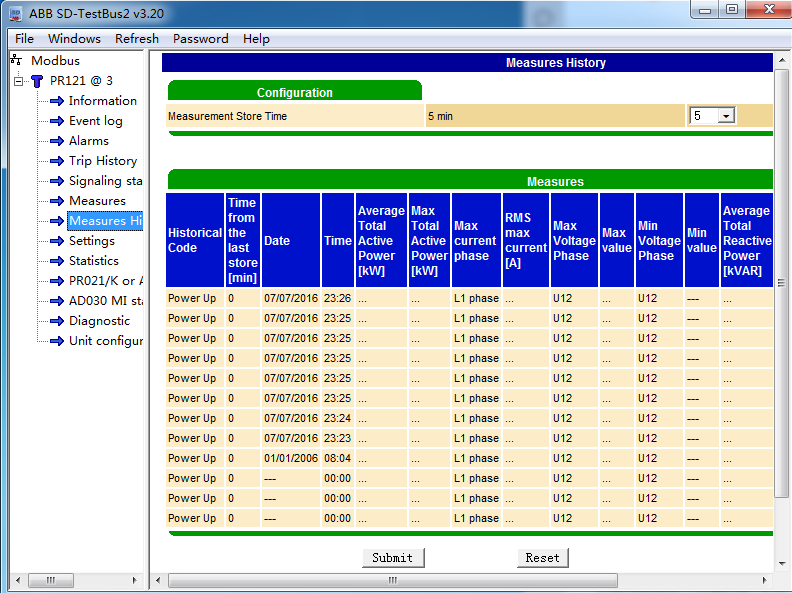Screen dimensions: 792x593
Task: Click the 23:26 time cell
Action: tap(338, 299)
